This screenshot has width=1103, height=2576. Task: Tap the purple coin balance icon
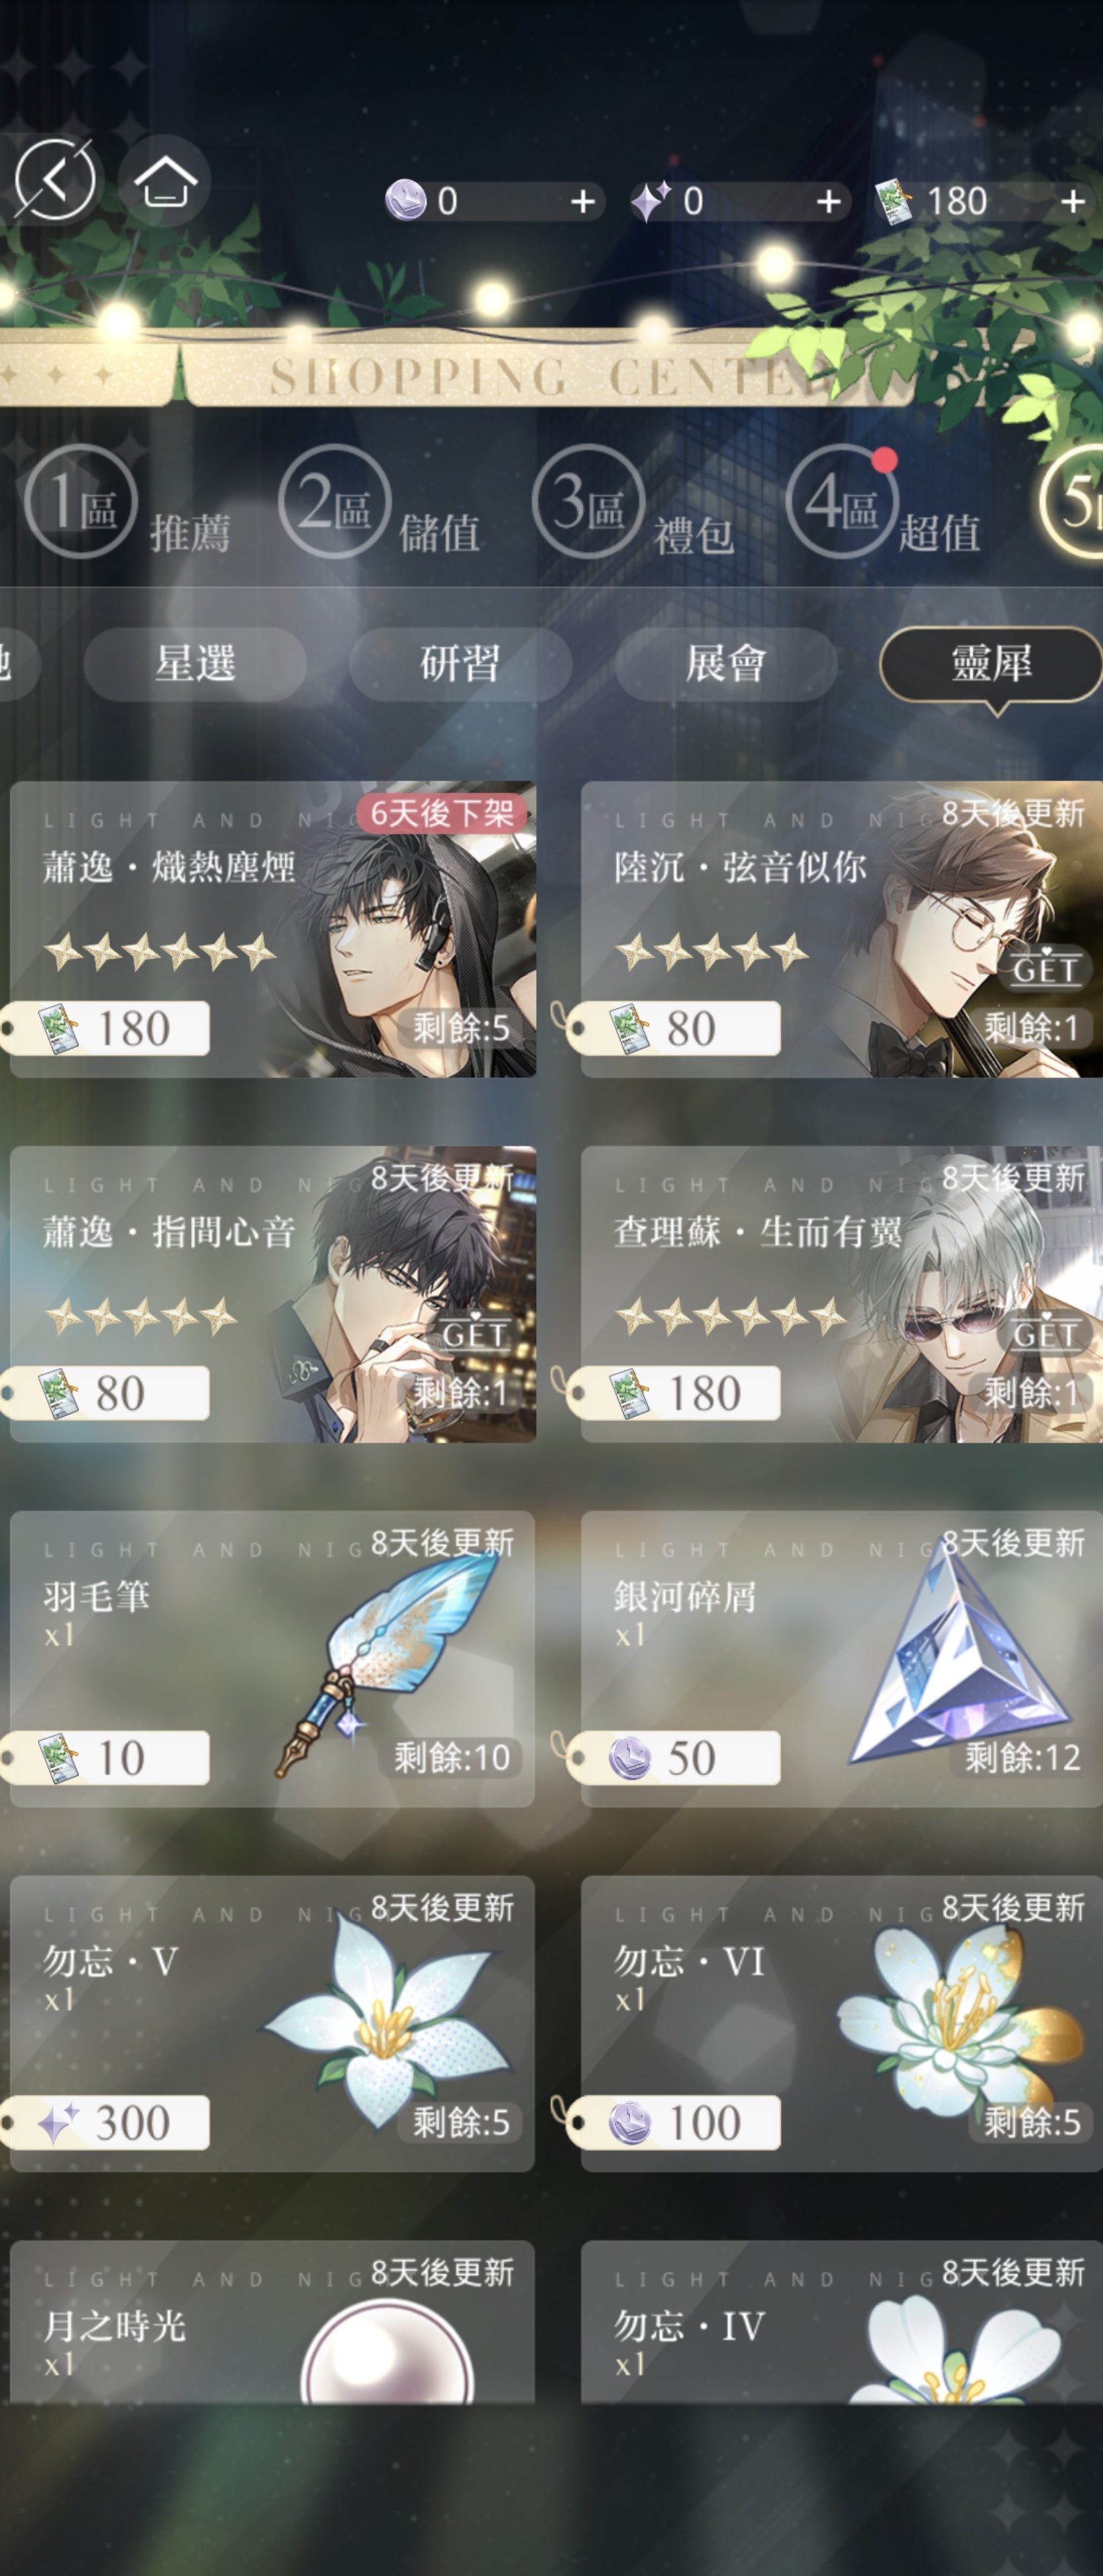(x=406, y=201)
